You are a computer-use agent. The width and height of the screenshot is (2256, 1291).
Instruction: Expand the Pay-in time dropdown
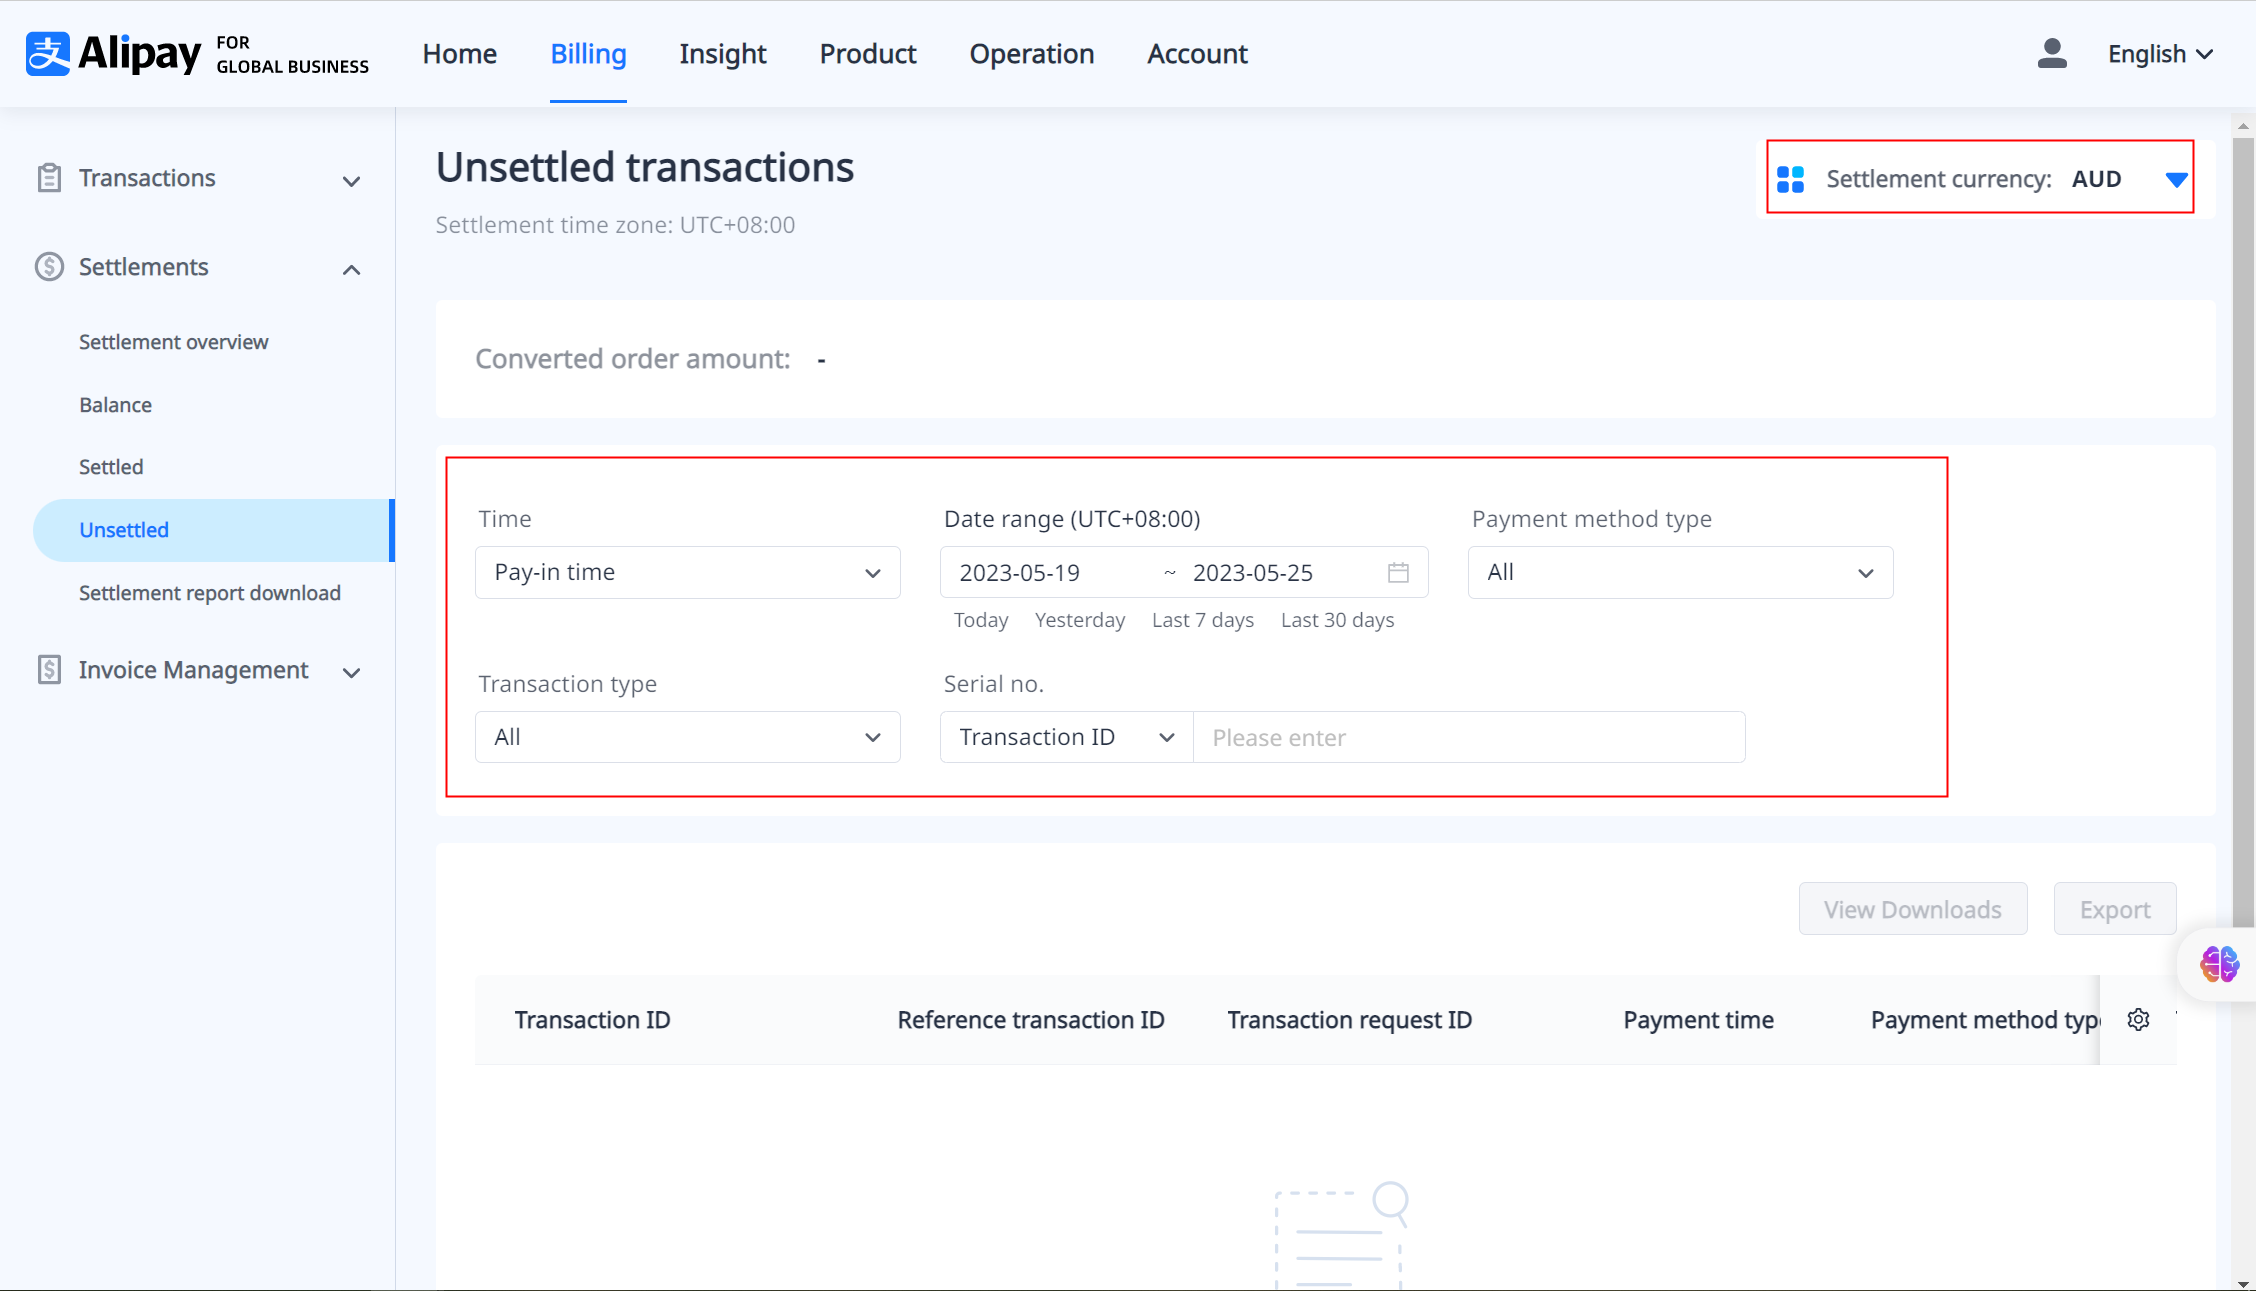[x=687, y=573]
